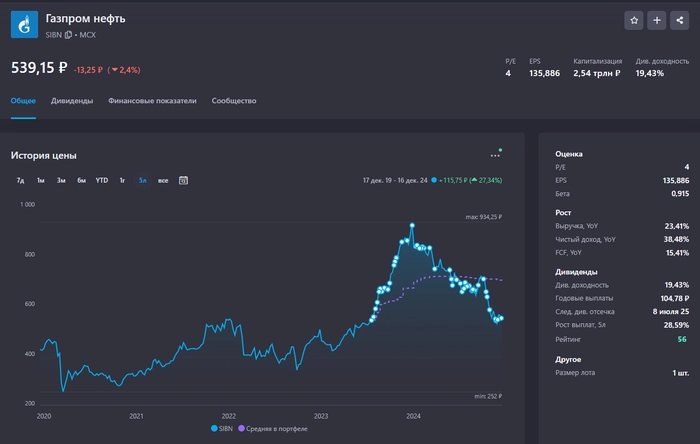Open the Дивиденды tab

pyautogui.click(x=72, y=101)
